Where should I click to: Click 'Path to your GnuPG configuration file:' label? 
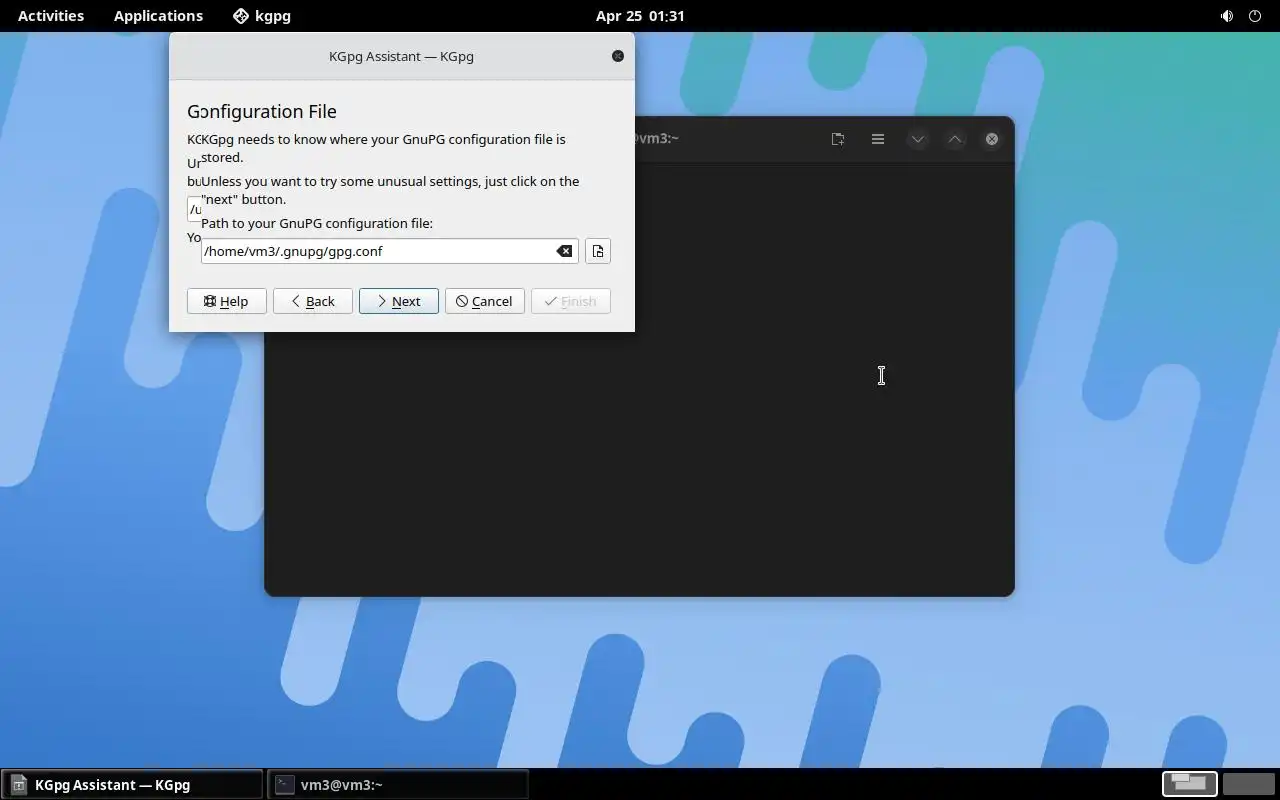pos(317,223)
